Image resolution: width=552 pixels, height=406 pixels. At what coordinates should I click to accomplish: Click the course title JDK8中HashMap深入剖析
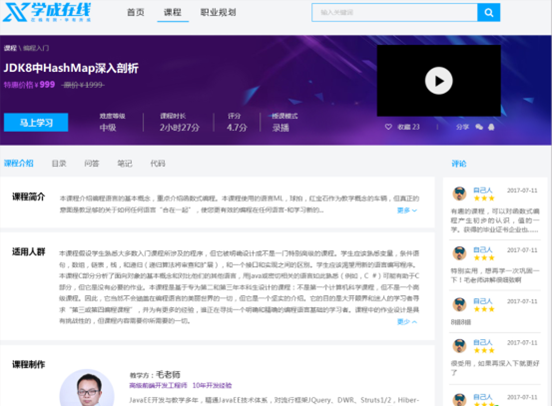pyautogui.click(x=71, y=68)
